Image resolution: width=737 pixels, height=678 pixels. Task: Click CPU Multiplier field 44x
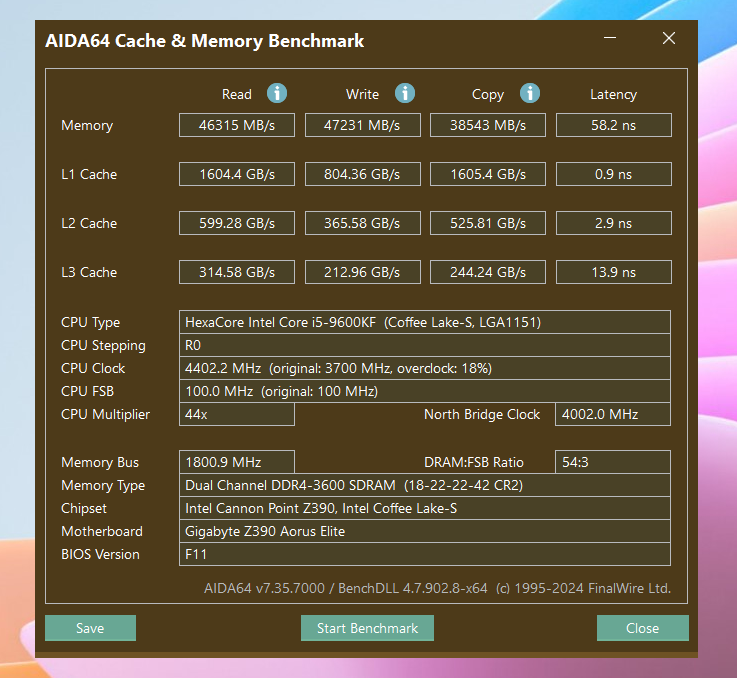[237, 414]
